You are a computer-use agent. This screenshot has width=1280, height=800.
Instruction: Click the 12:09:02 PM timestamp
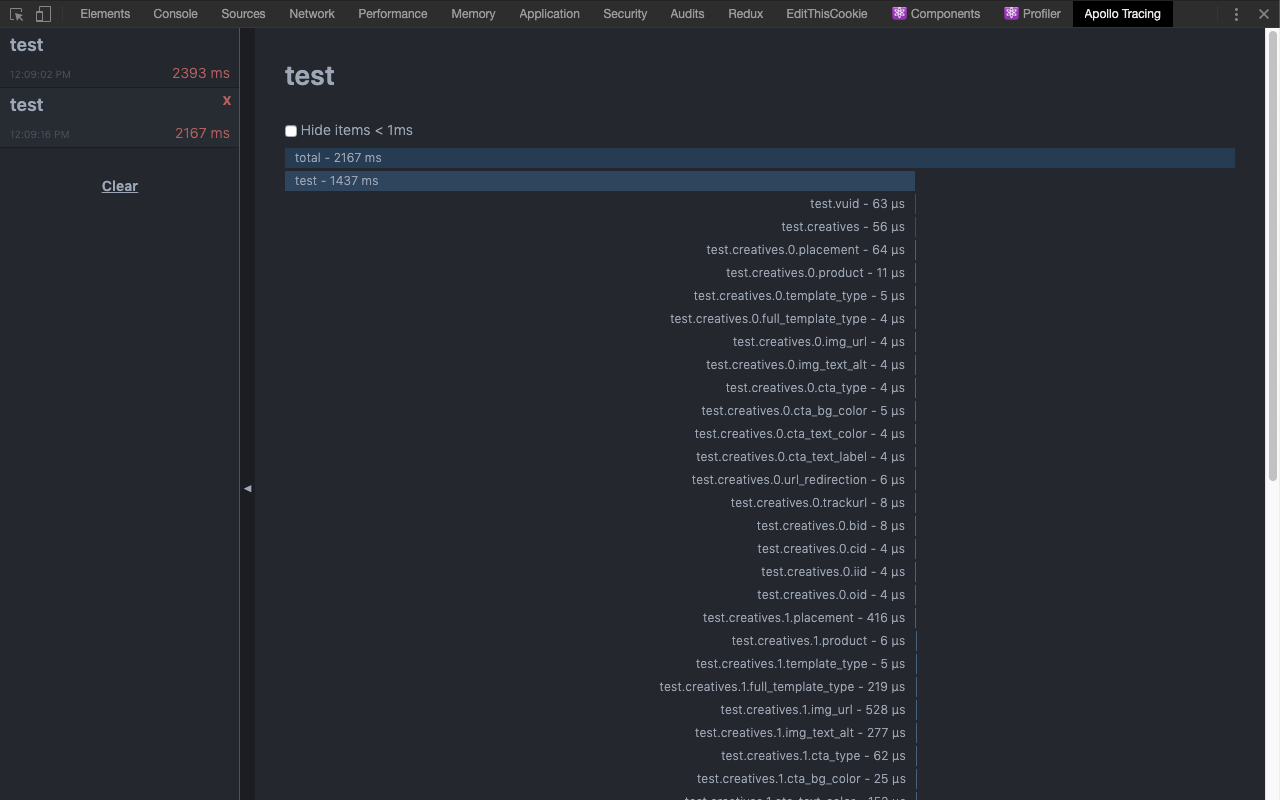[40, 75]
